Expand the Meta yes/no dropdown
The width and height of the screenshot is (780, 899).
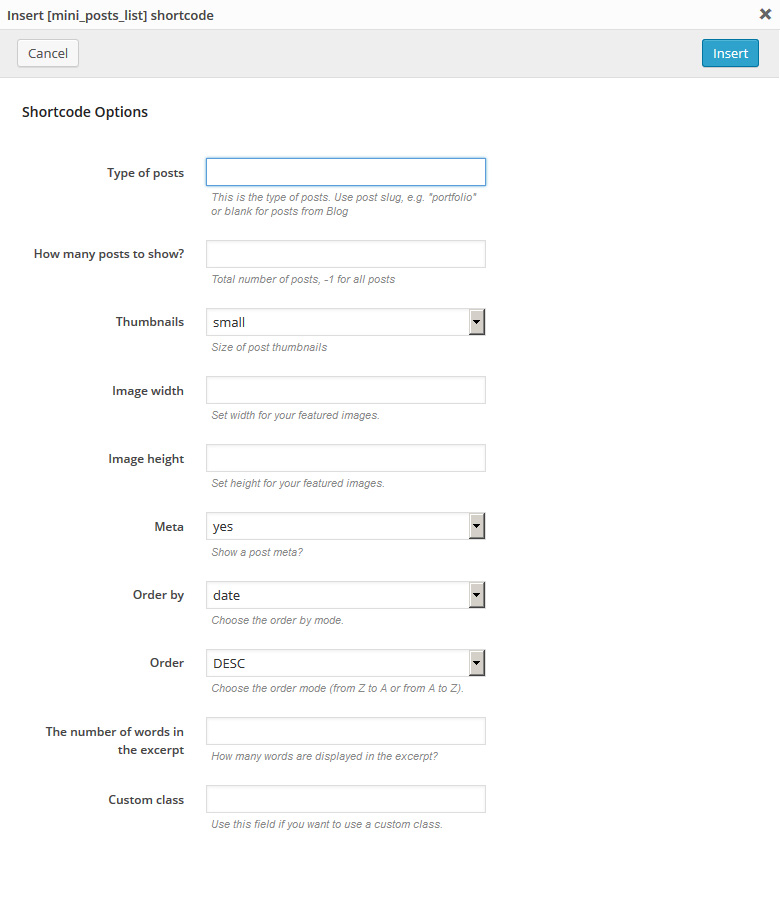(x=338, y=526)
